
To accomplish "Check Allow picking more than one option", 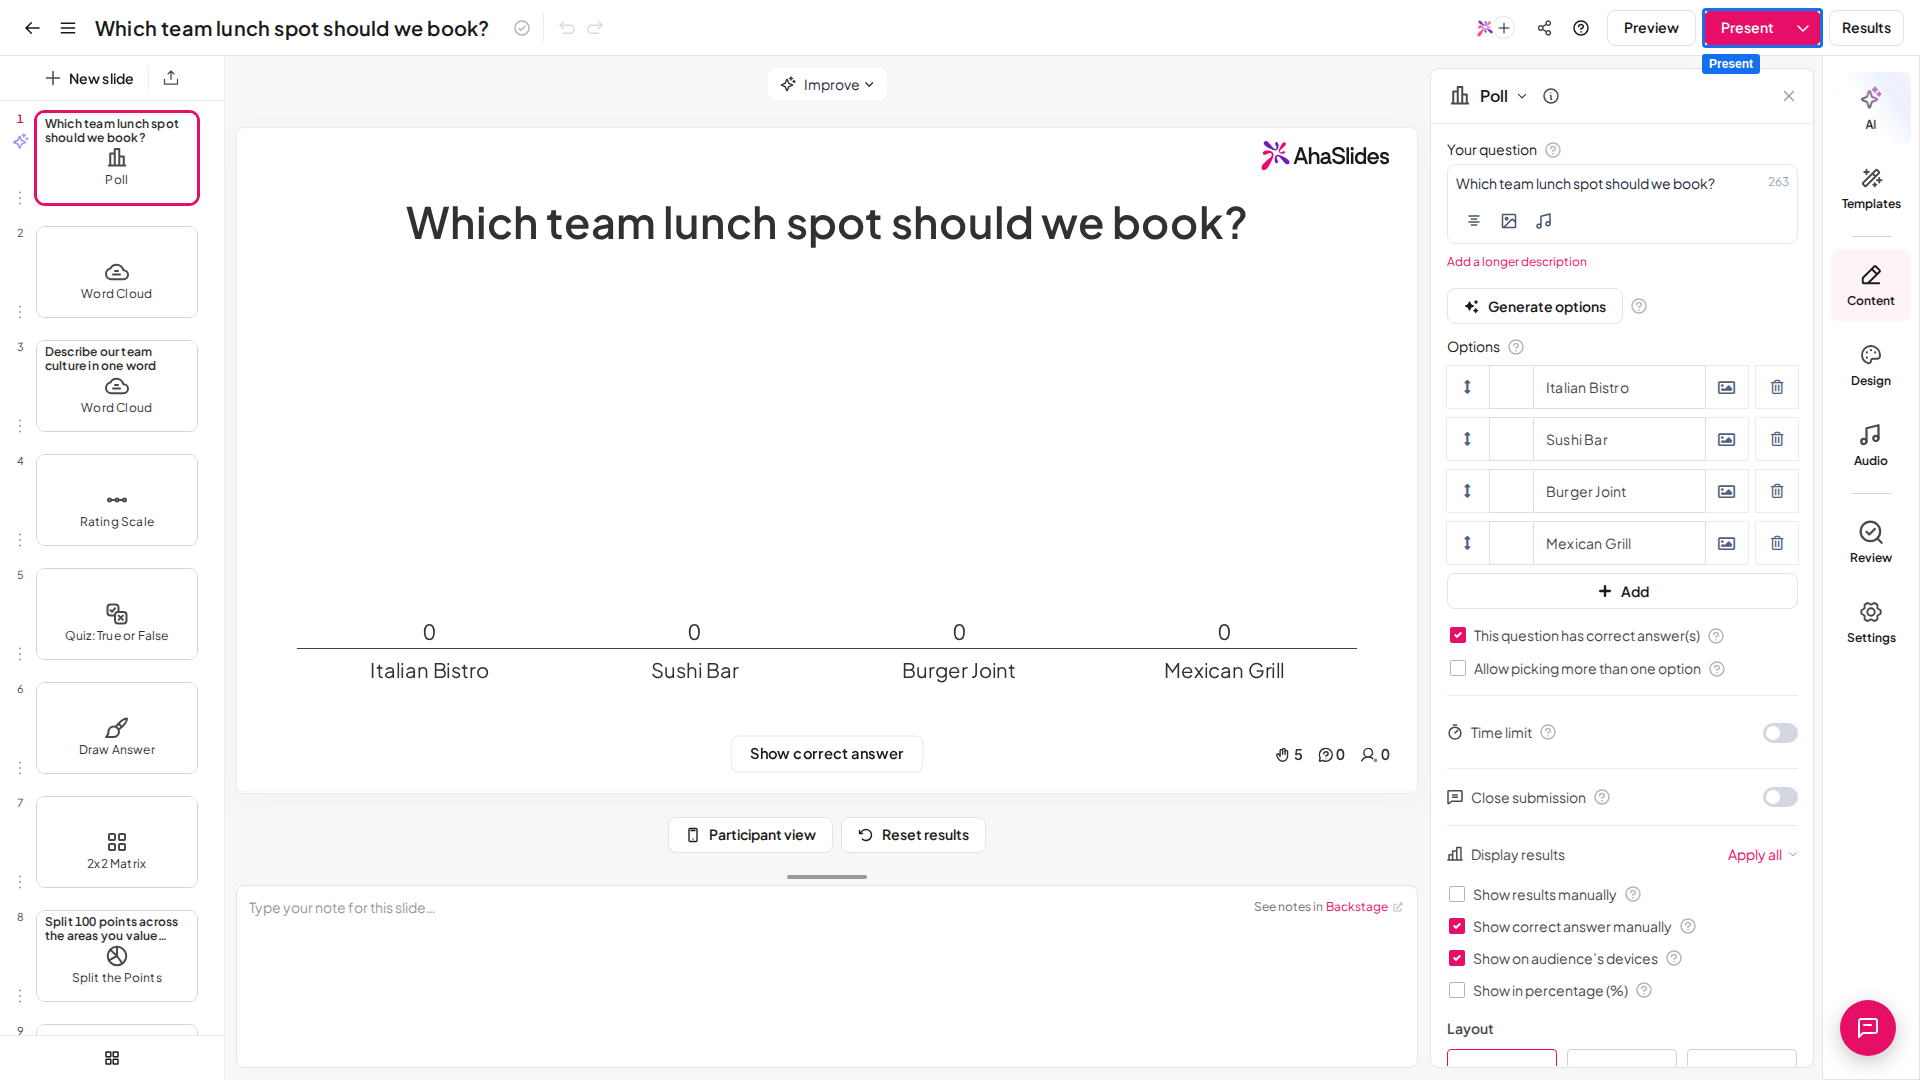I will (1458, 669).
